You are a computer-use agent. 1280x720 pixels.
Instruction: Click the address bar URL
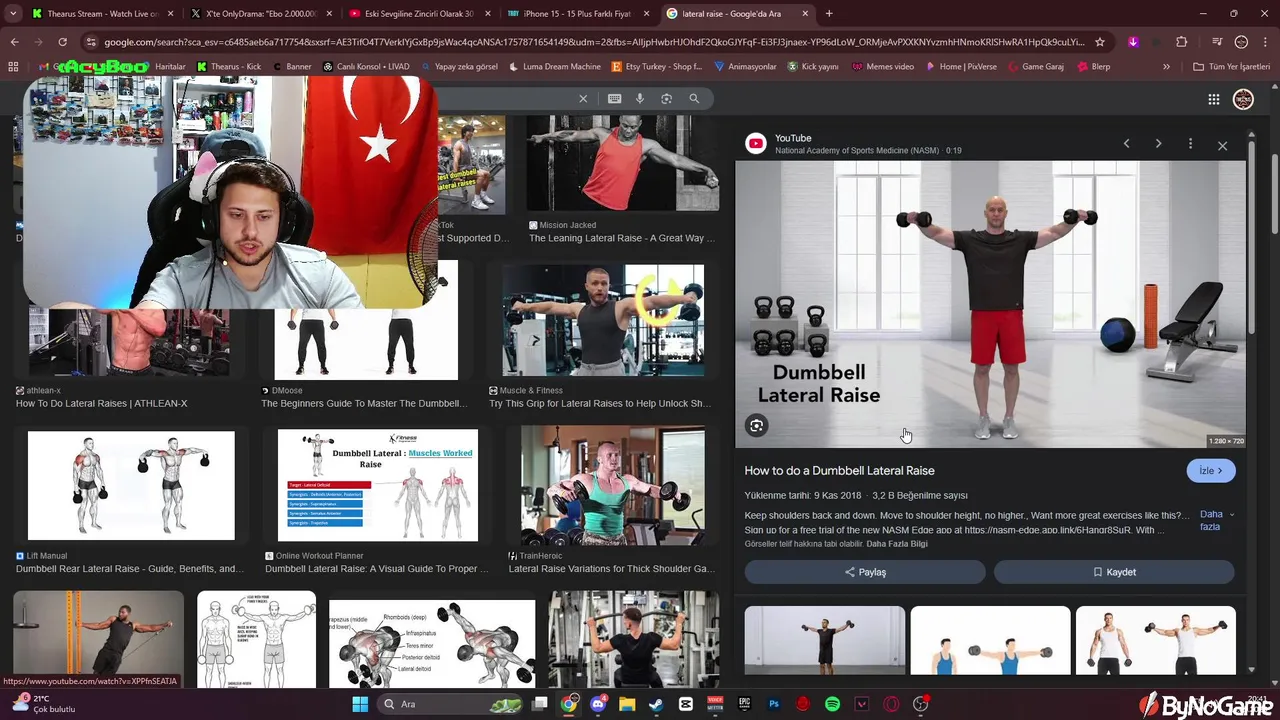[x=594, y=42]
